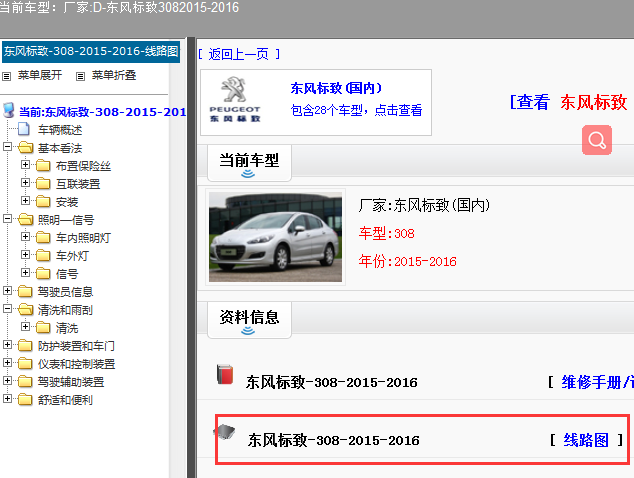Click the document icon for 车辆概述
Screen dimensions: 634x478
pyautogui.click(x=24, y=129)
